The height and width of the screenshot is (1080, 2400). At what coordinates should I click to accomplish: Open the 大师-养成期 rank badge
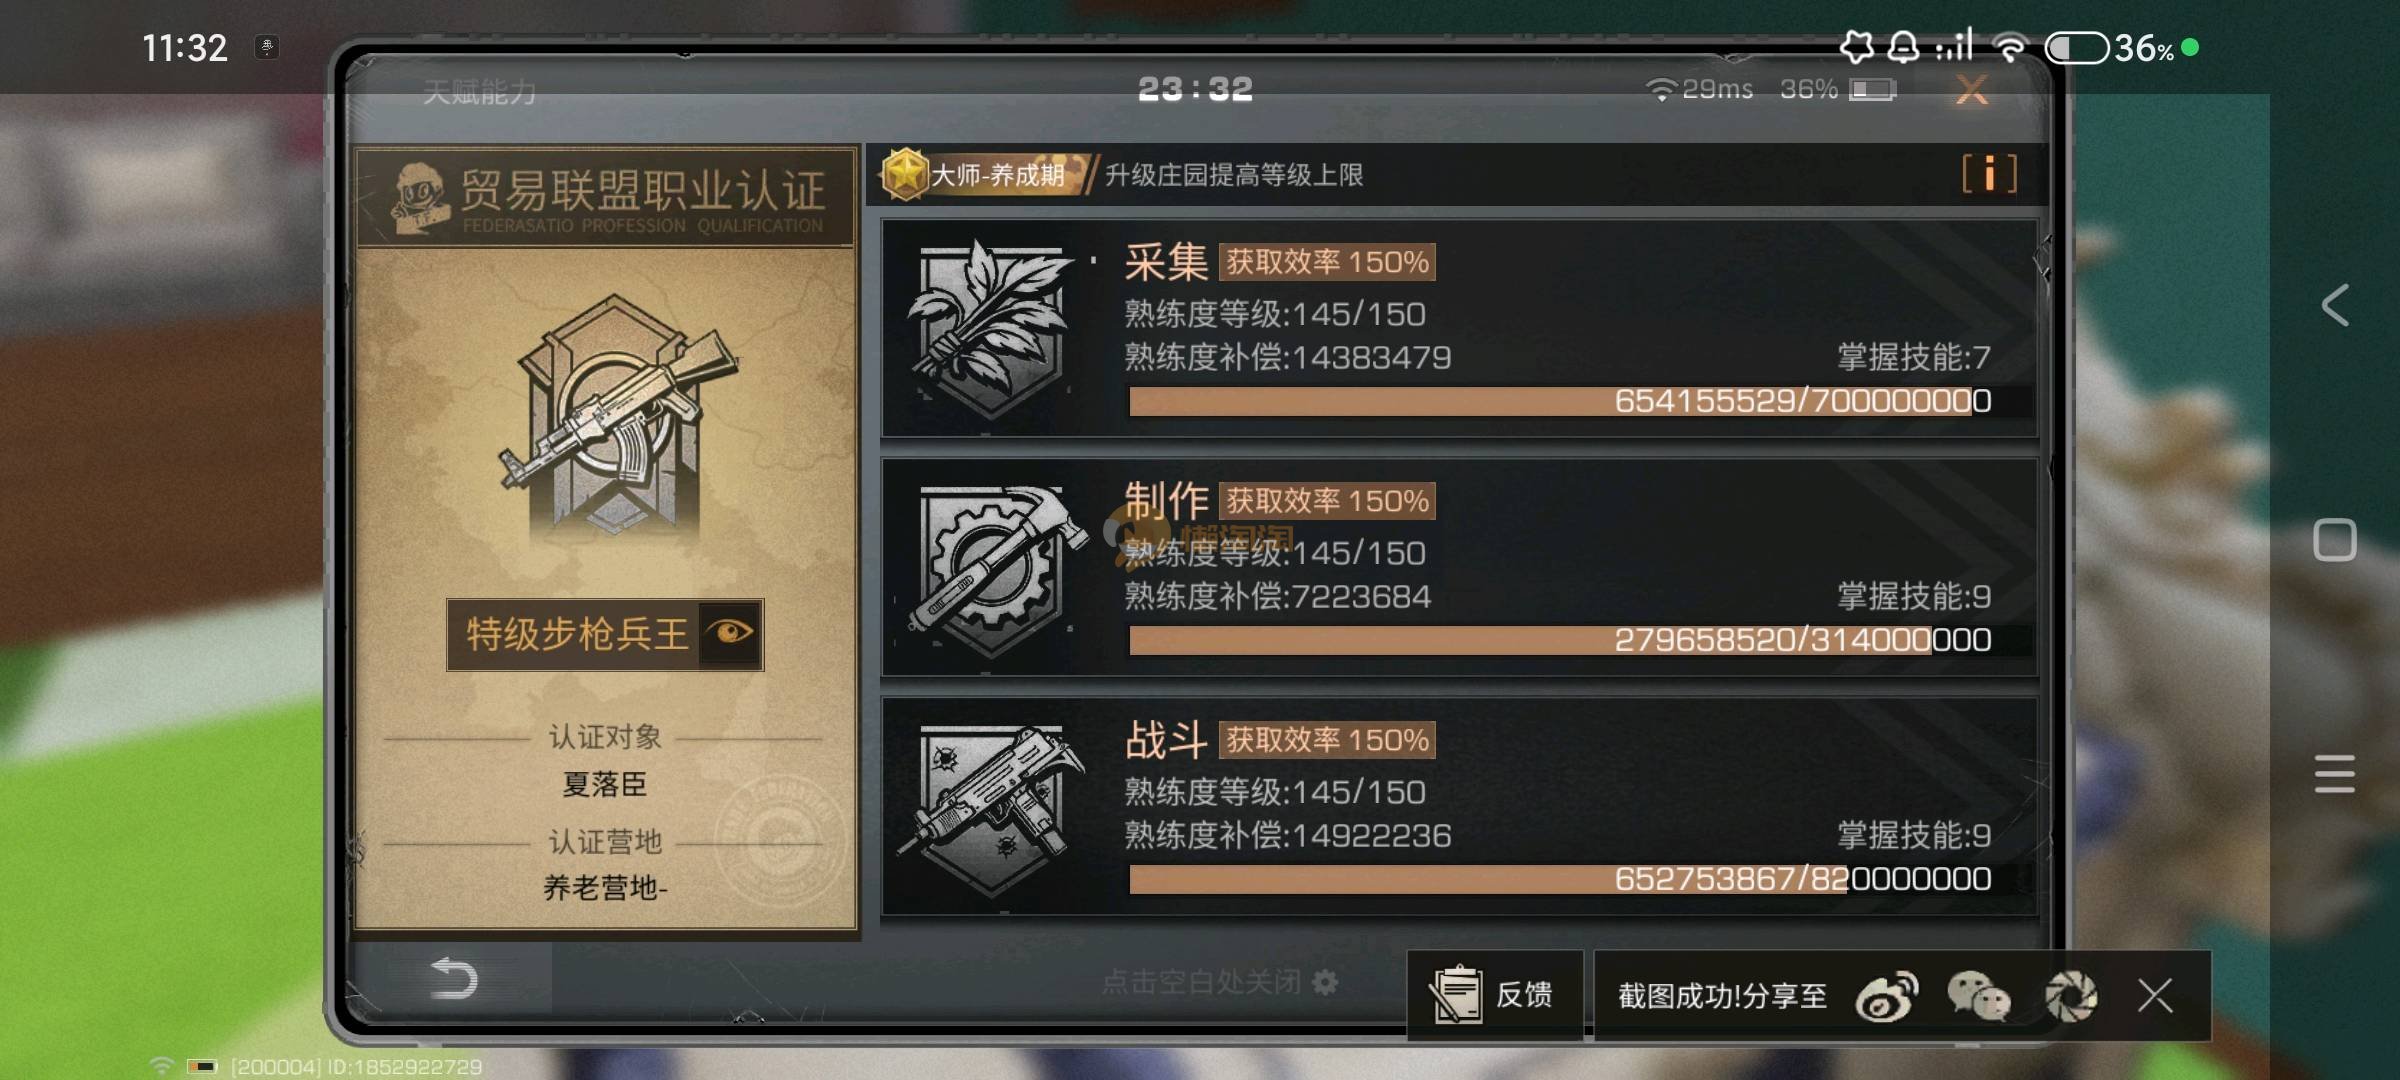pyautogui.click(x=981, y=175)
